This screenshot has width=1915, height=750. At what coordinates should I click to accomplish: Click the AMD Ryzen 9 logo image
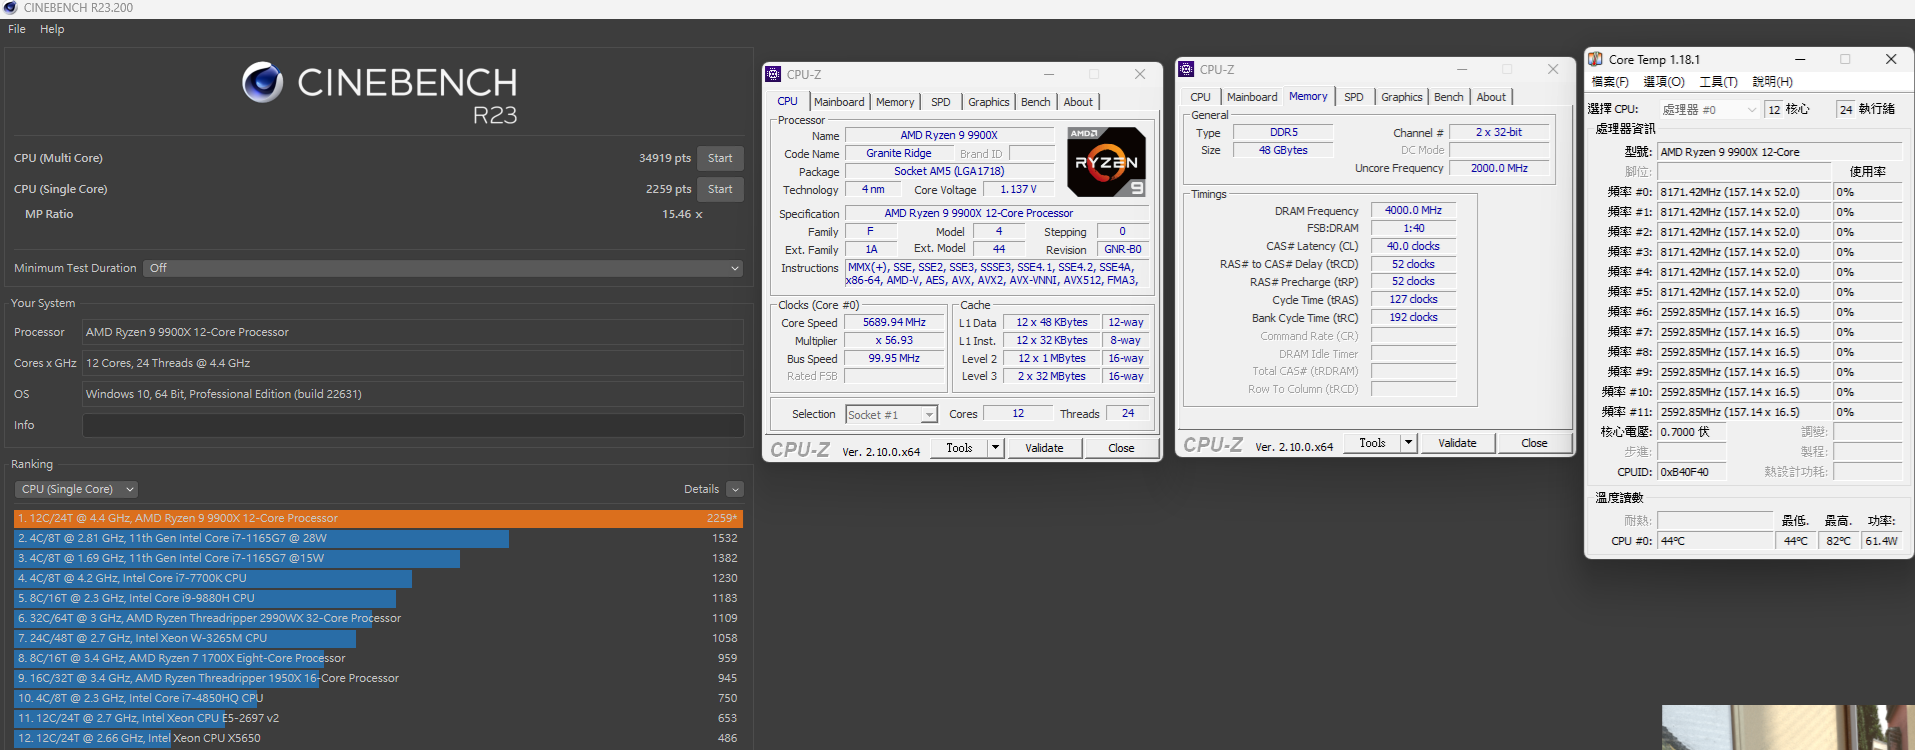tap(1106, 161)
